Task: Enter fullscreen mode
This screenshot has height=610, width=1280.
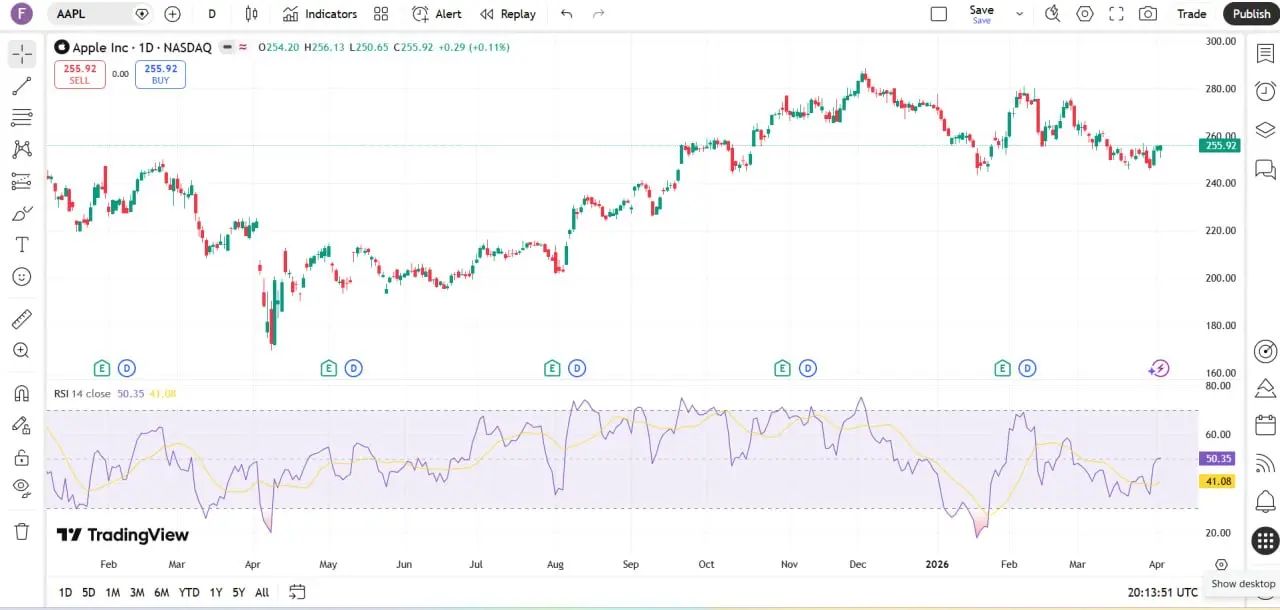Action: click(x=1117, y=14)
